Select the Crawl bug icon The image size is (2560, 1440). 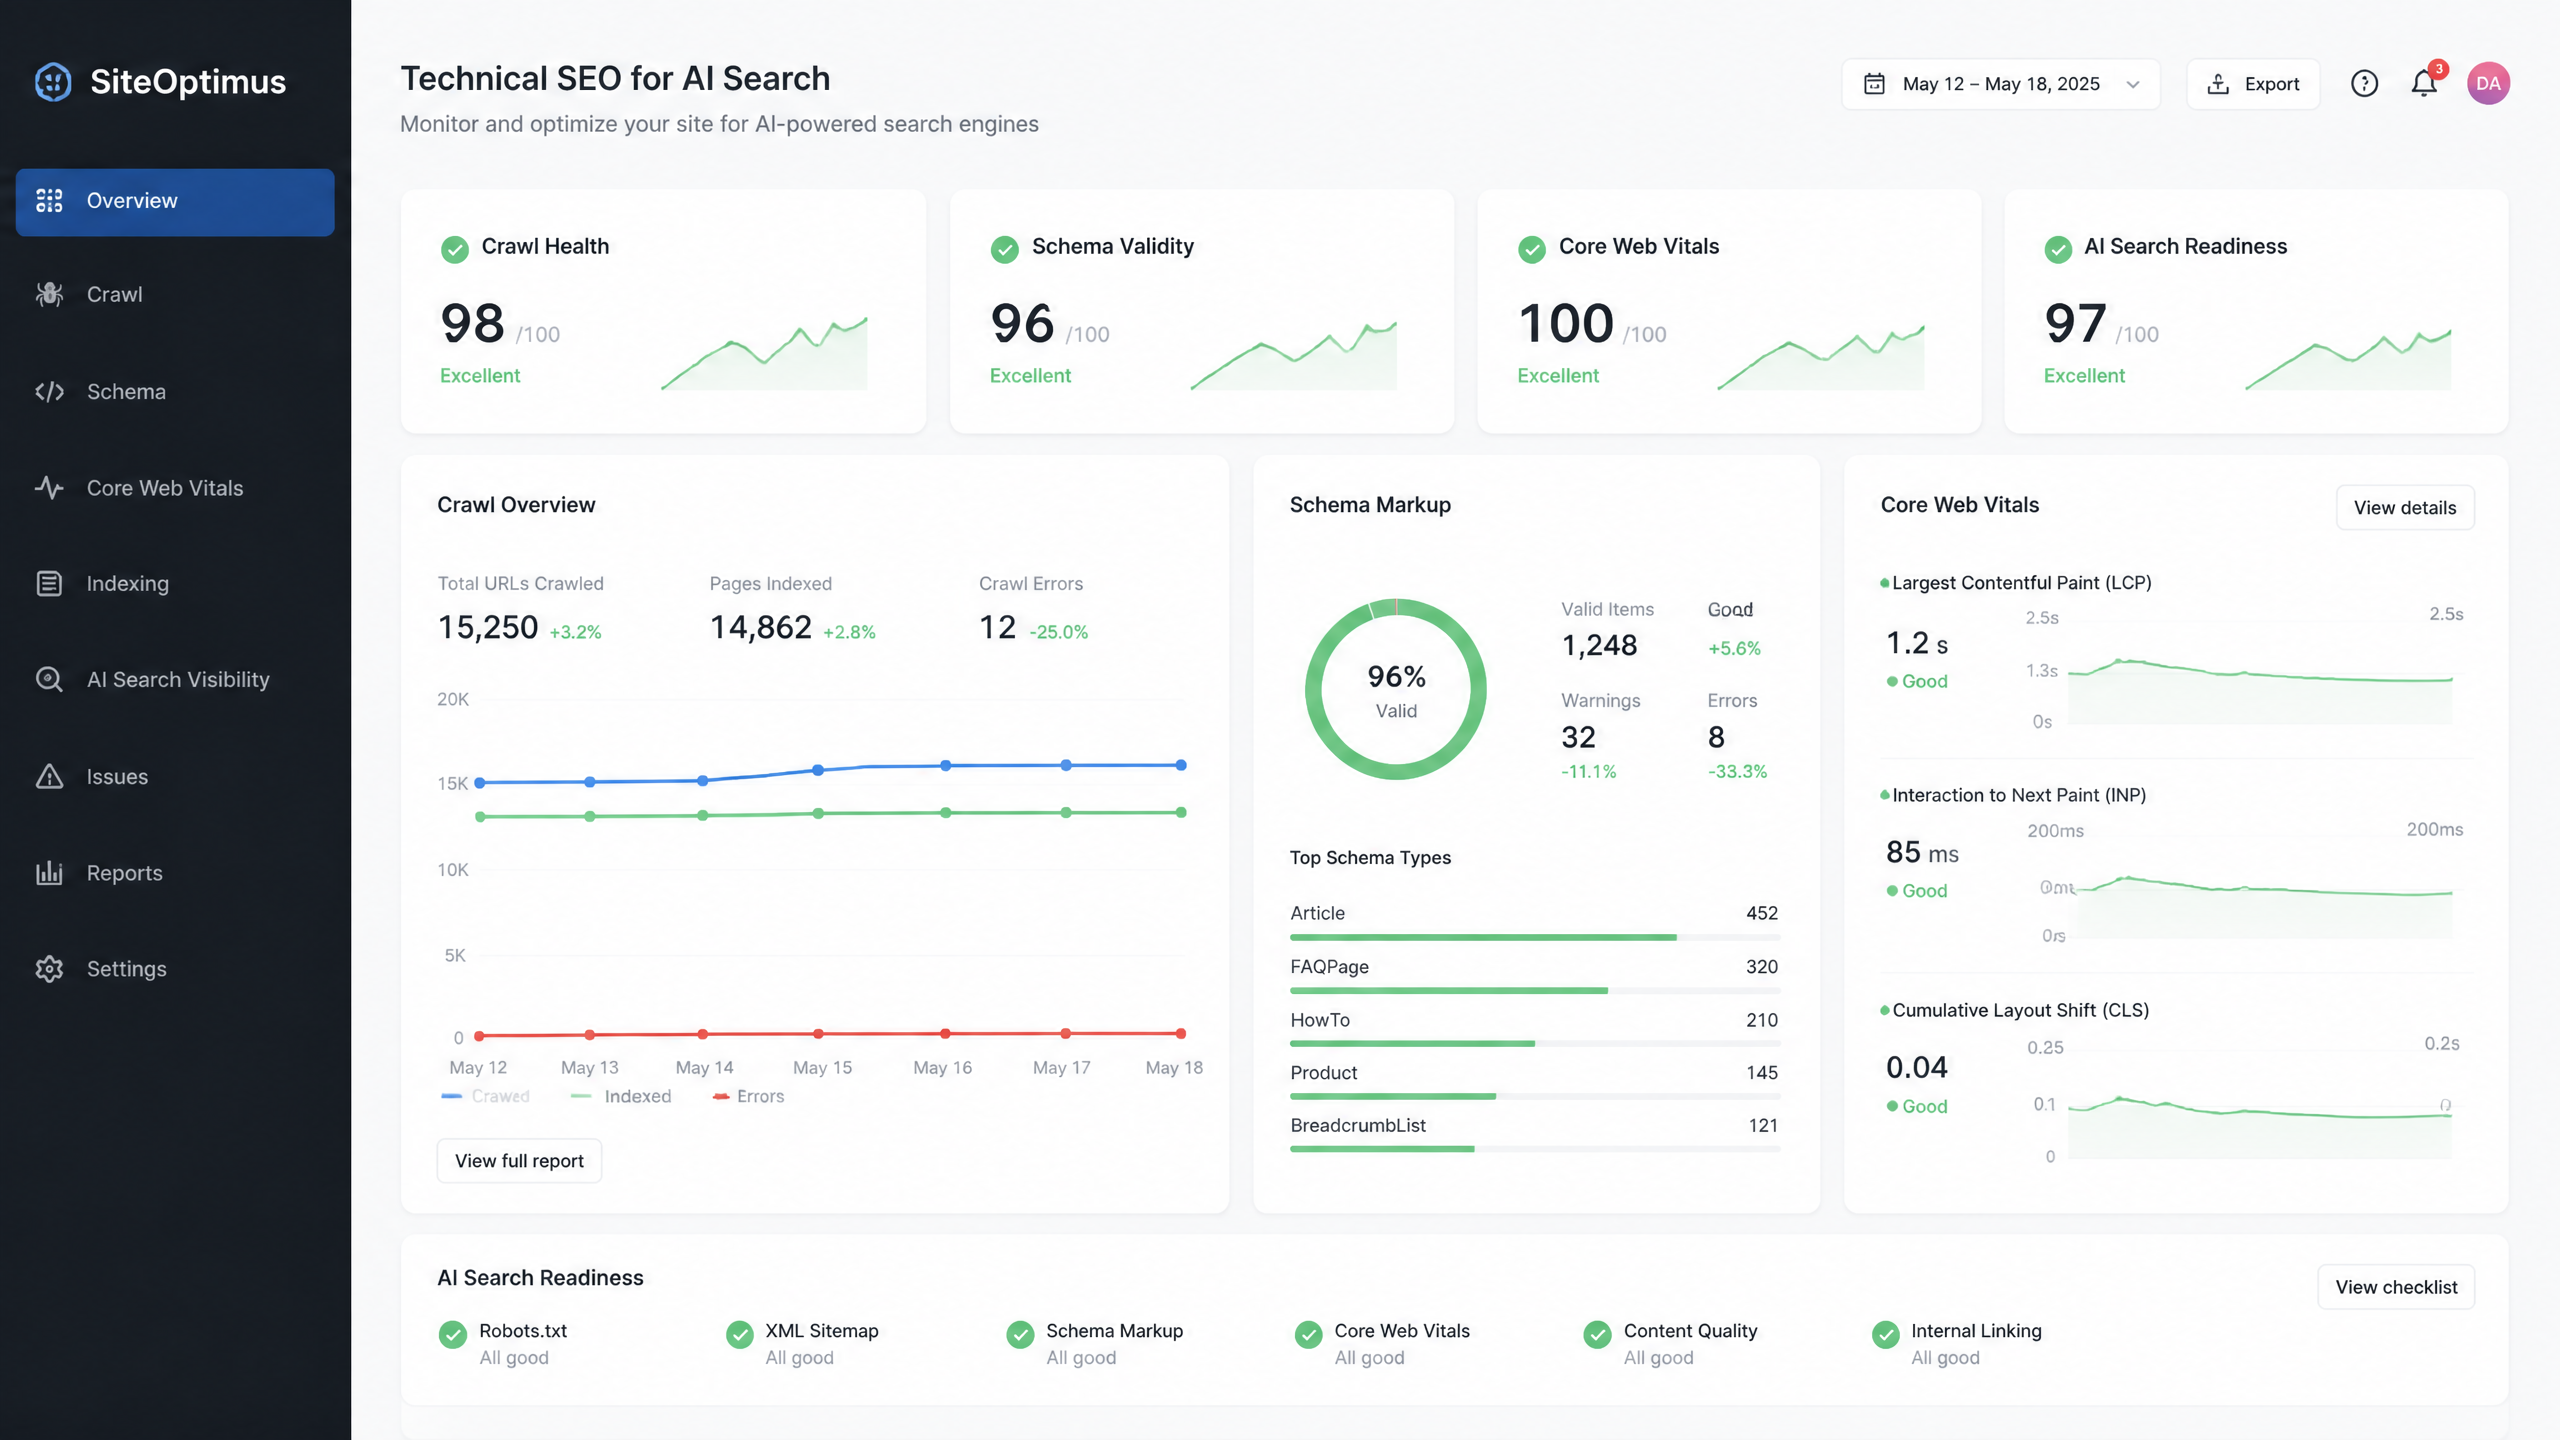pyautogui.click(x=49, y=294)
